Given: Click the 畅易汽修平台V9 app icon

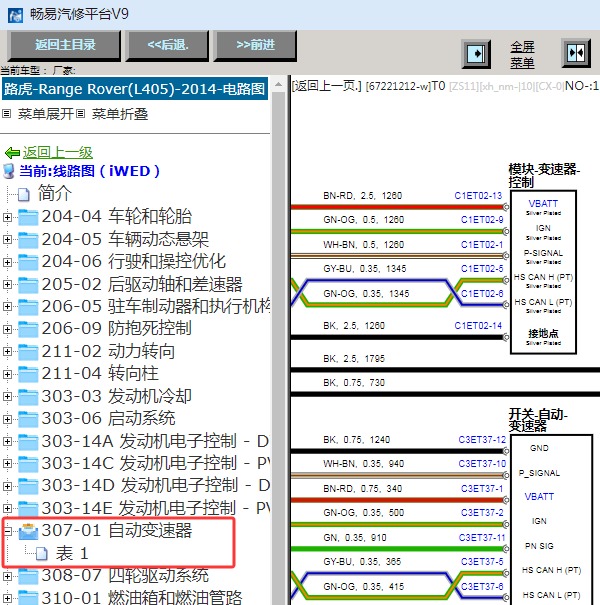Looking at the screenshot, I should [x=15, y=15].
